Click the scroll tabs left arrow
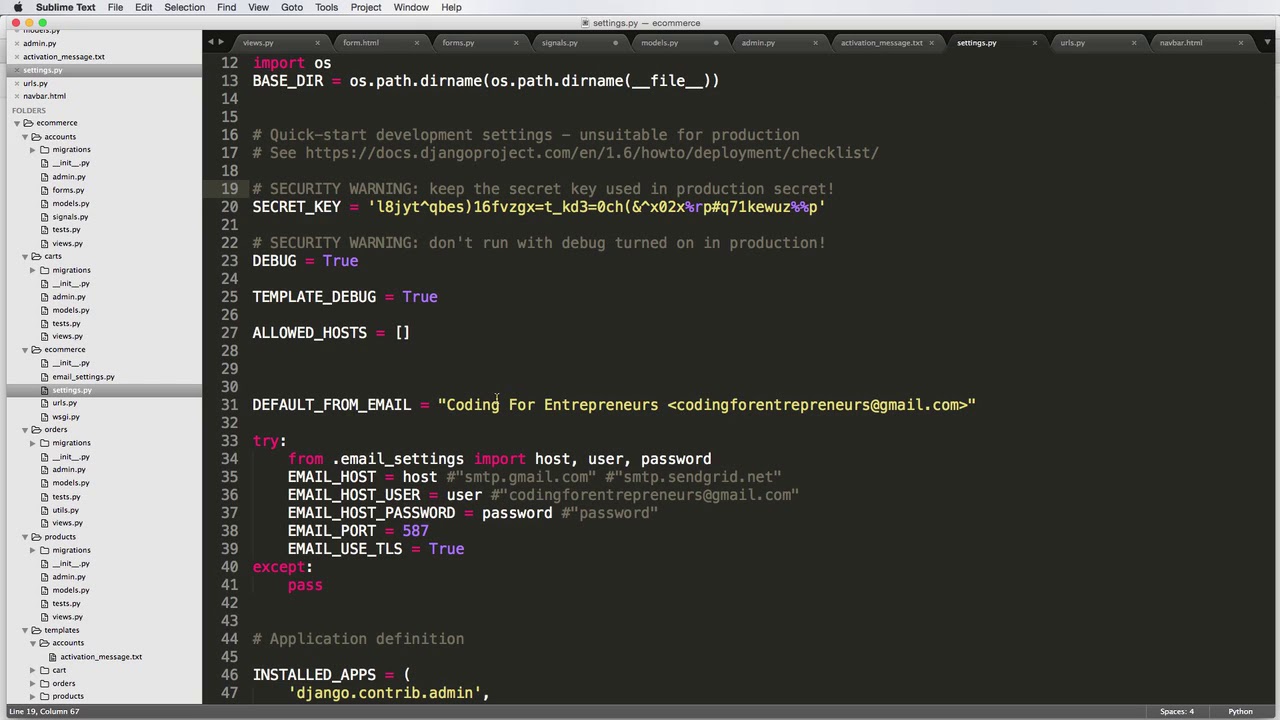 coord(210,42)
